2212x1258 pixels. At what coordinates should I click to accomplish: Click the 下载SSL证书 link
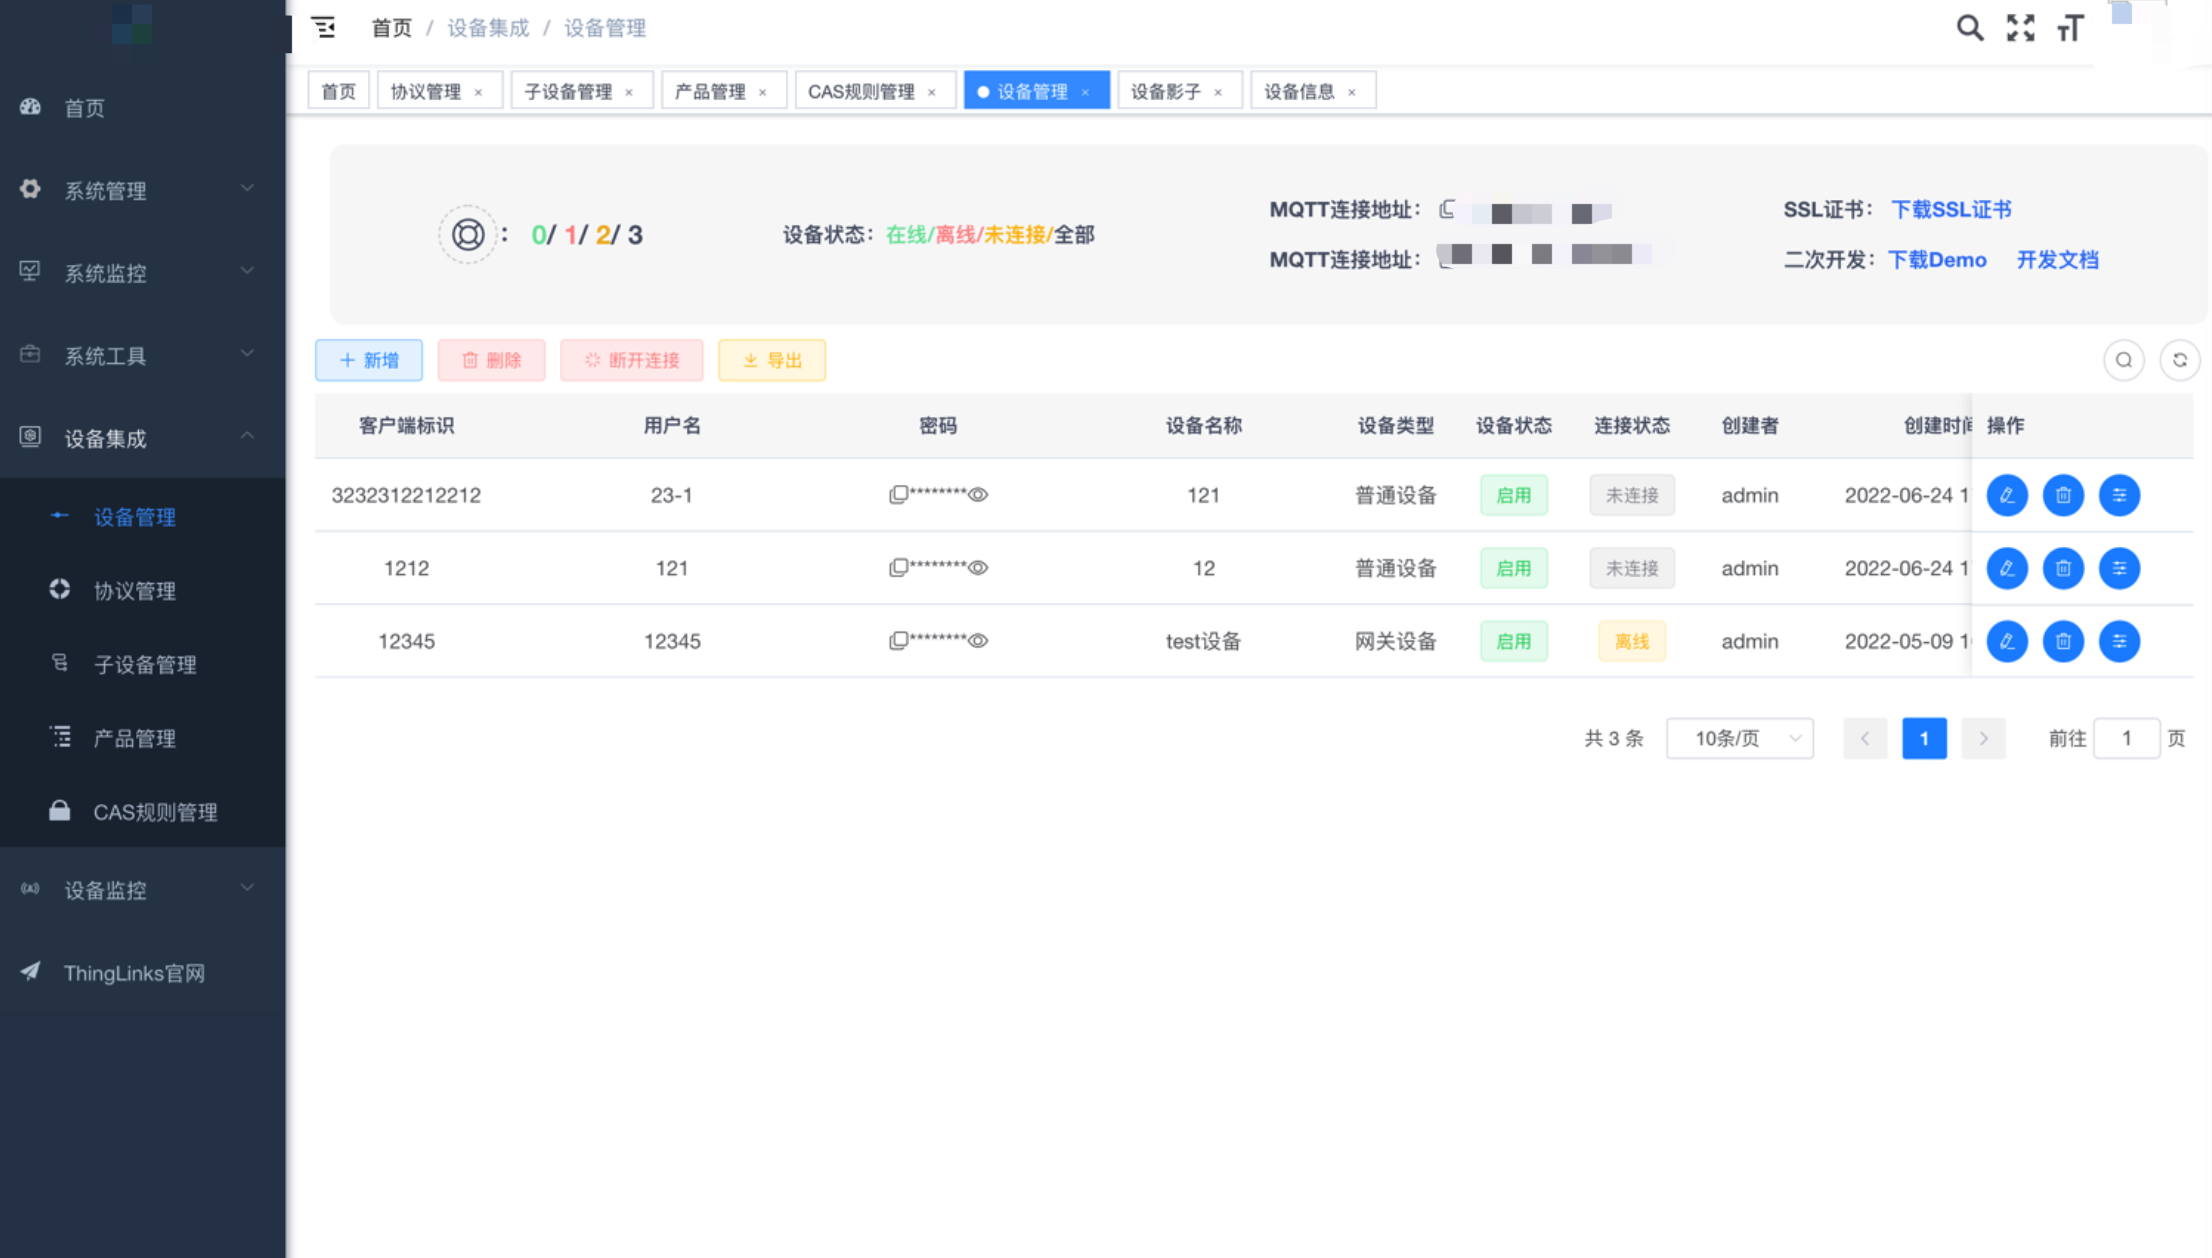[x=1950, y=209]
